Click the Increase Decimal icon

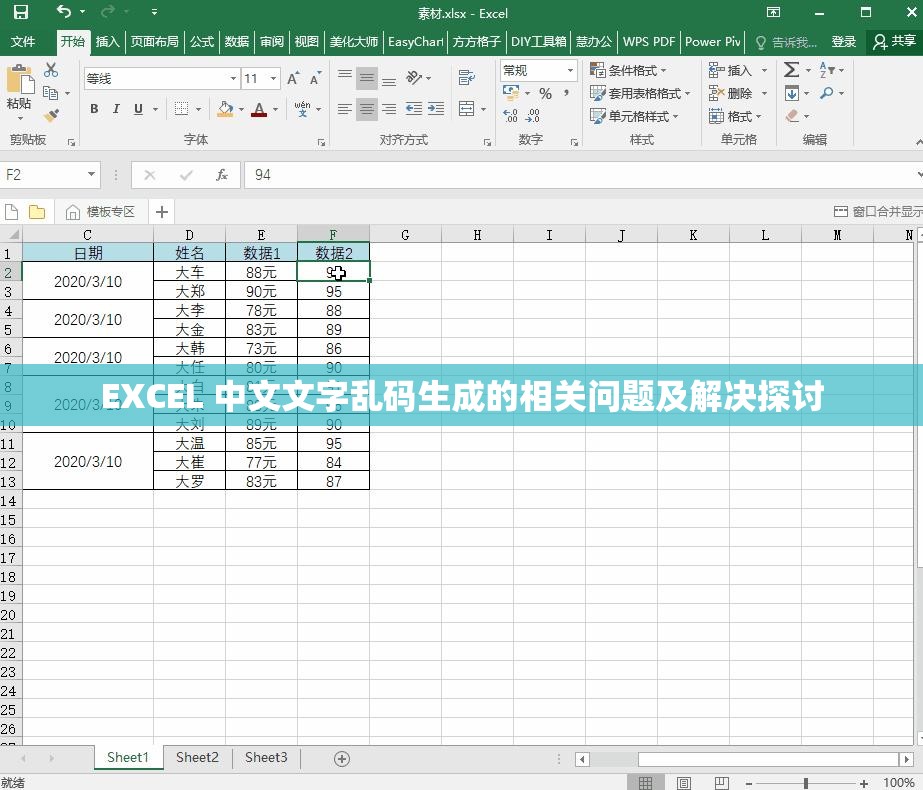510,115
